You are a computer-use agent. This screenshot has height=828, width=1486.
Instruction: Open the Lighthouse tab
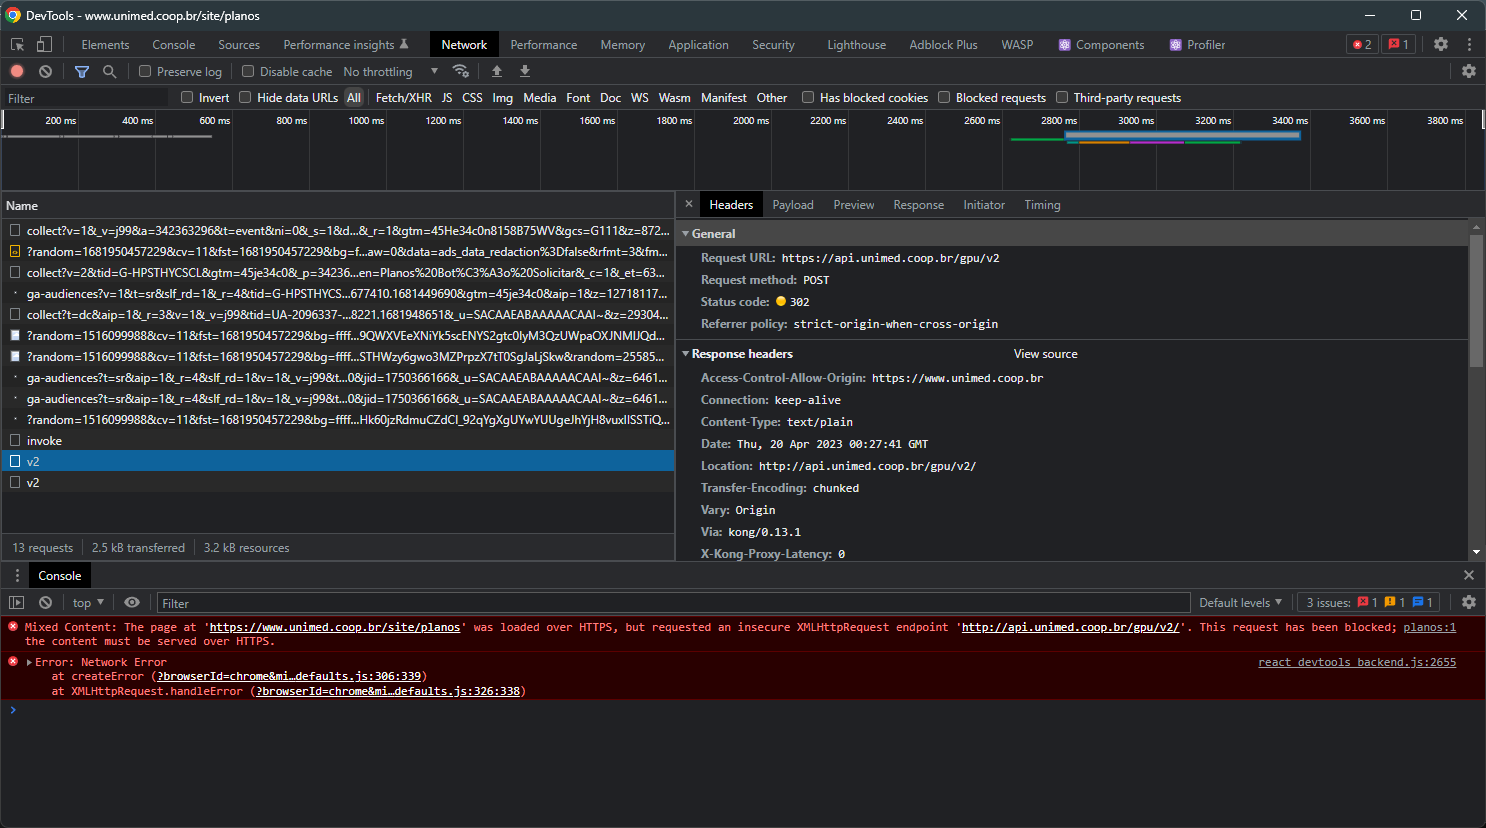point(856,44)
